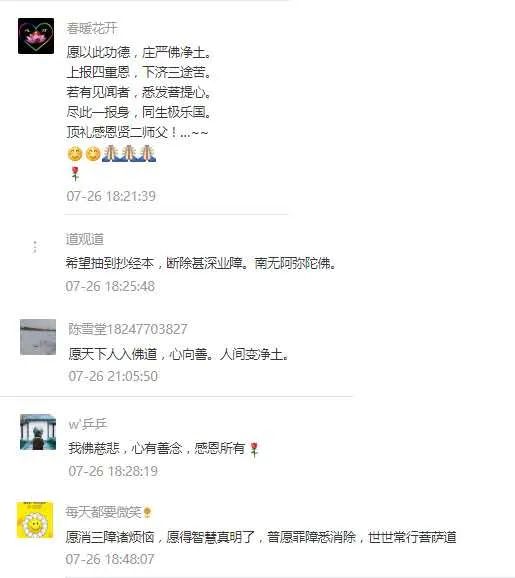
Task: Click the first smiley emoji in 春暖花开 comment
Action: click(75, 154)
